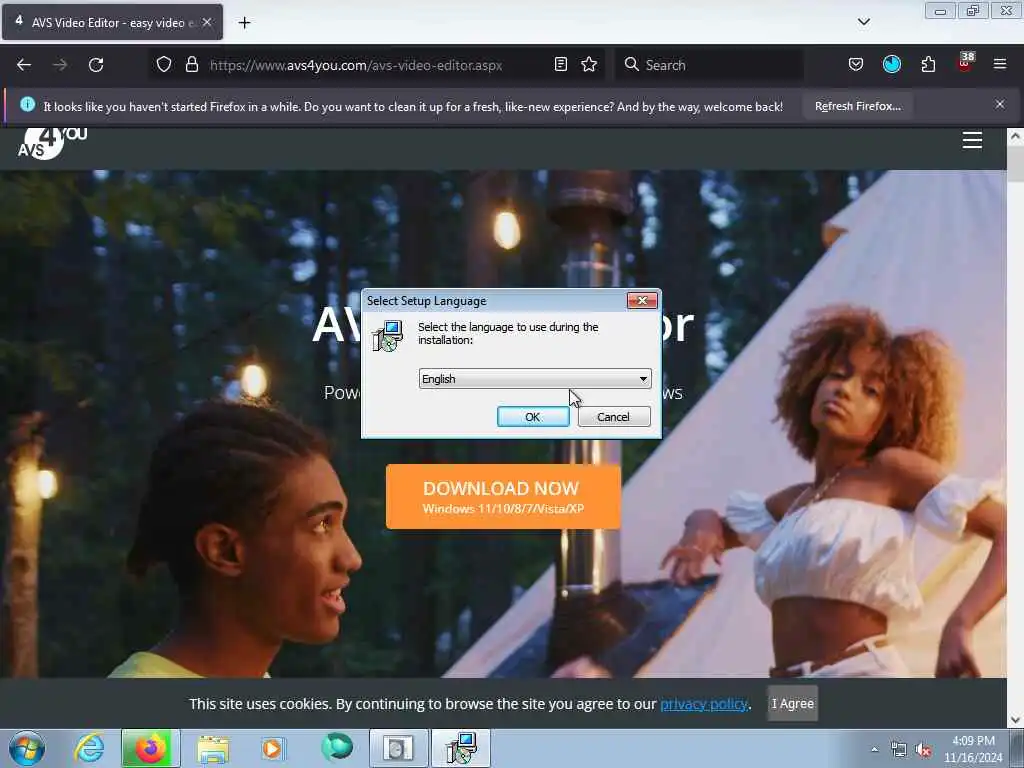This screenshot has height=768, width=1024.
Task: Click the blue circular account icon
Action: click(x=892, y=64)
